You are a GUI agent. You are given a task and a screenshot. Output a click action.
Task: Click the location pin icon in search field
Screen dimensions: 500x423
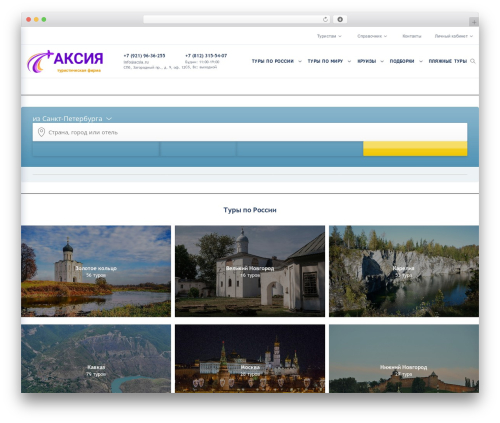41,132
